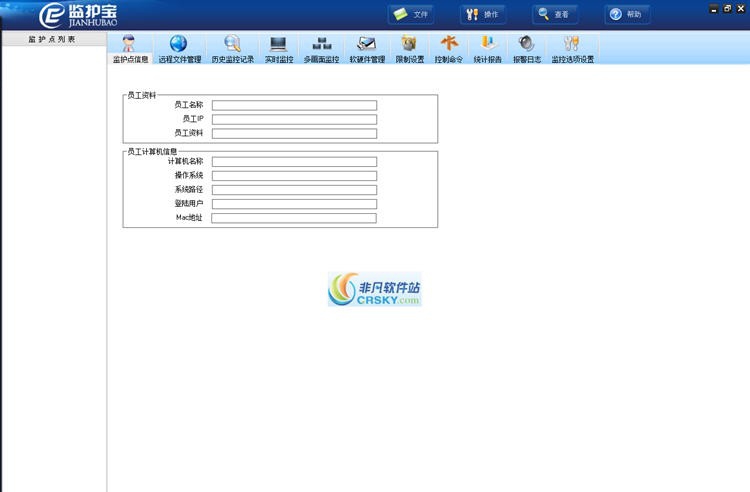The height and width of the screenshot is (492, 750).
Task: Click the 操作系统 input field
Action: [294, 175]
